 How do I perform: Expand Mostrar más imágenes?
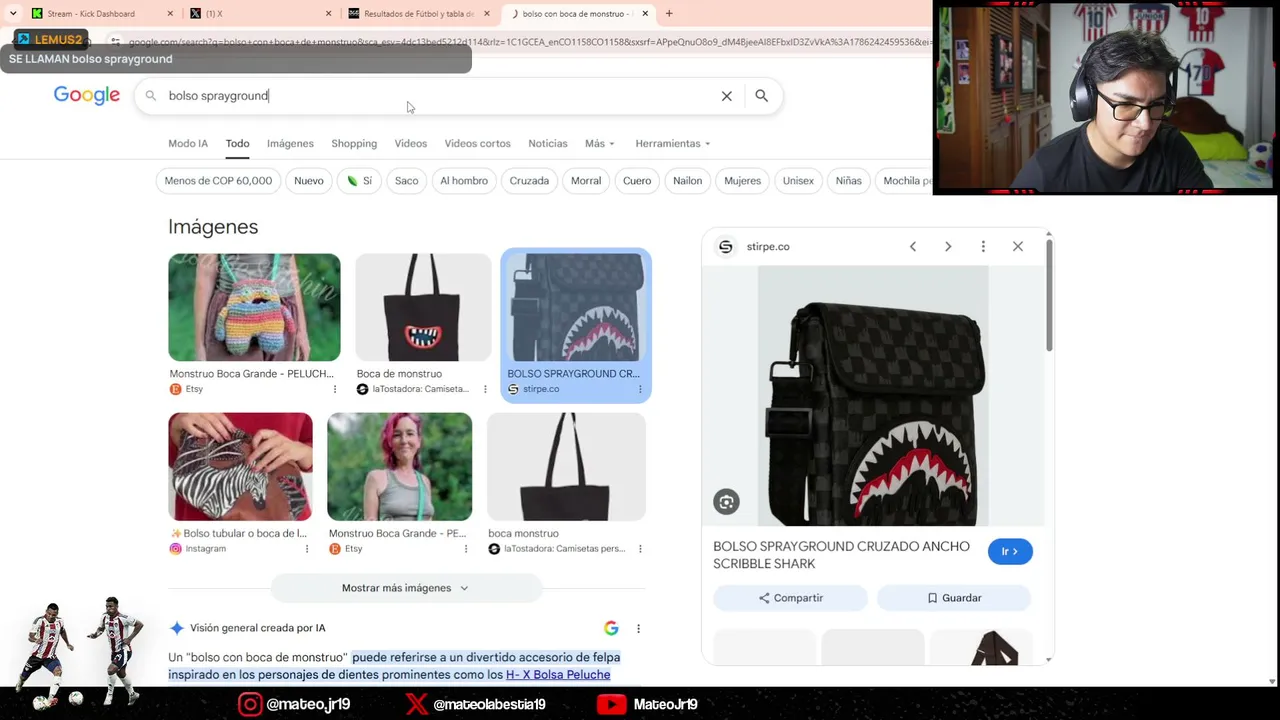(406, 588)
